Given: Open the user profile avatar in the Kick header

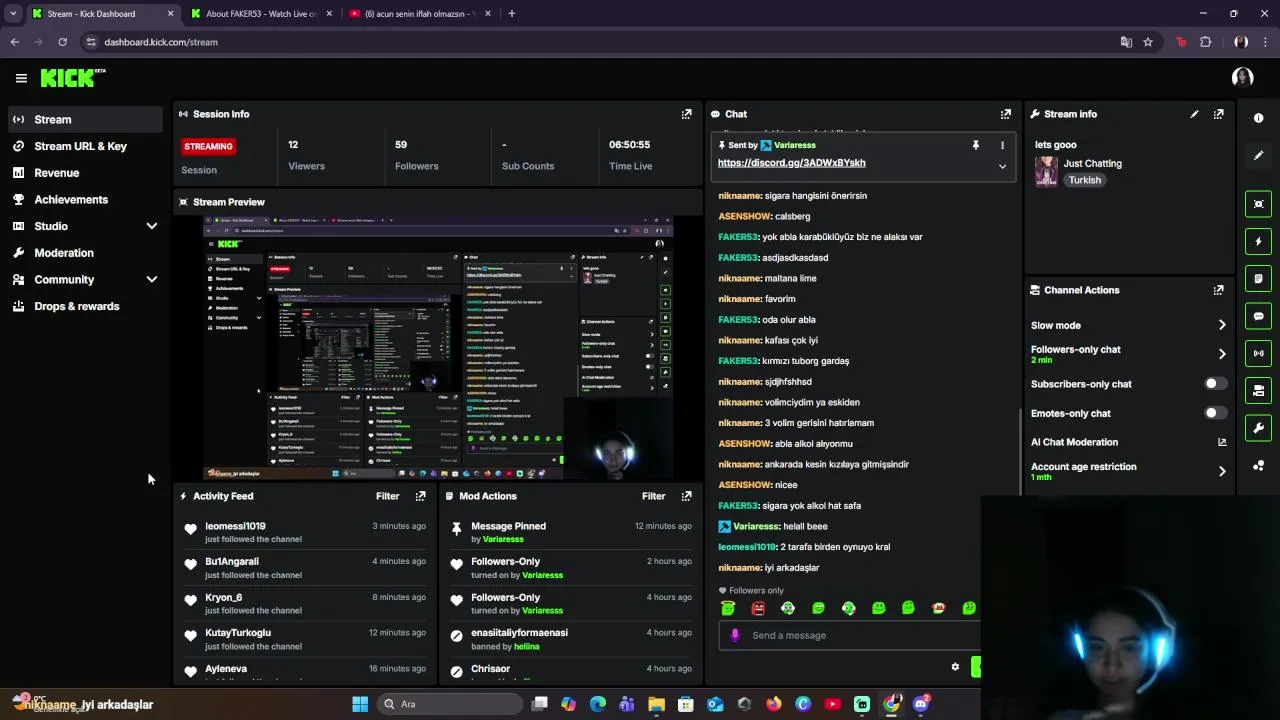Looking at the screenshot, I should (1243, 78).
